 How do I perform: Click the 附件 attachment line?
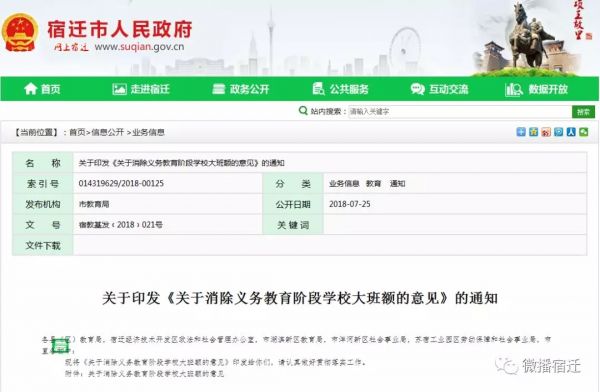click(x=144, y=373)
